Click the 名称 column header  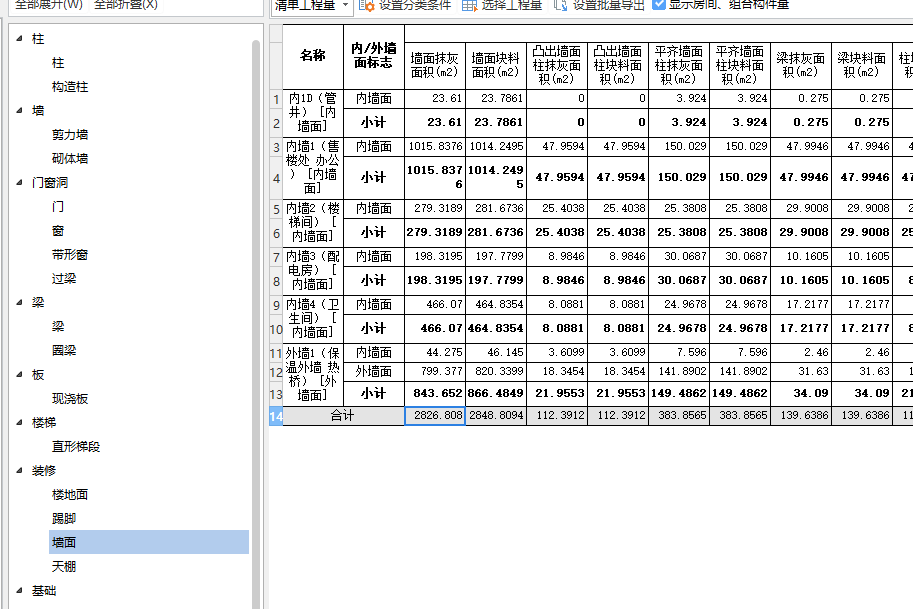click(x=313, y=56)
